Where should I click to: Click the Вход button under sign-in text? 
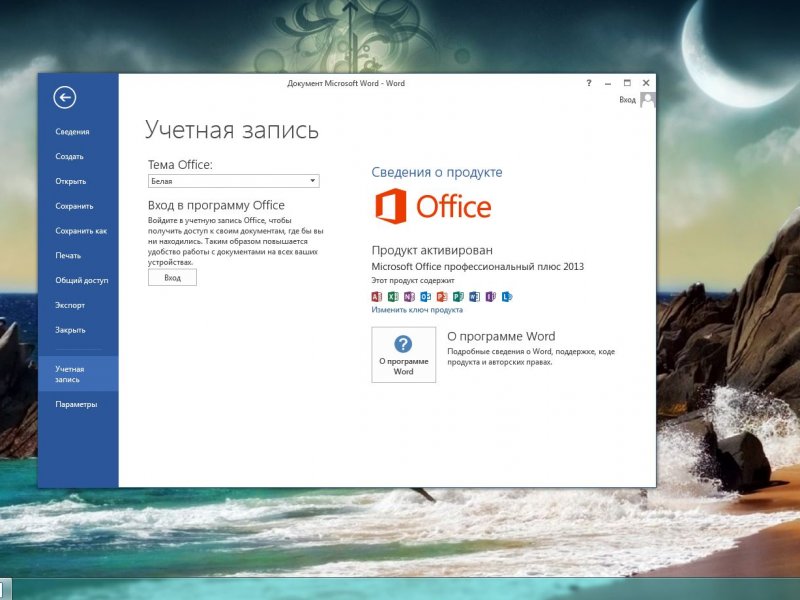(172, 278)
